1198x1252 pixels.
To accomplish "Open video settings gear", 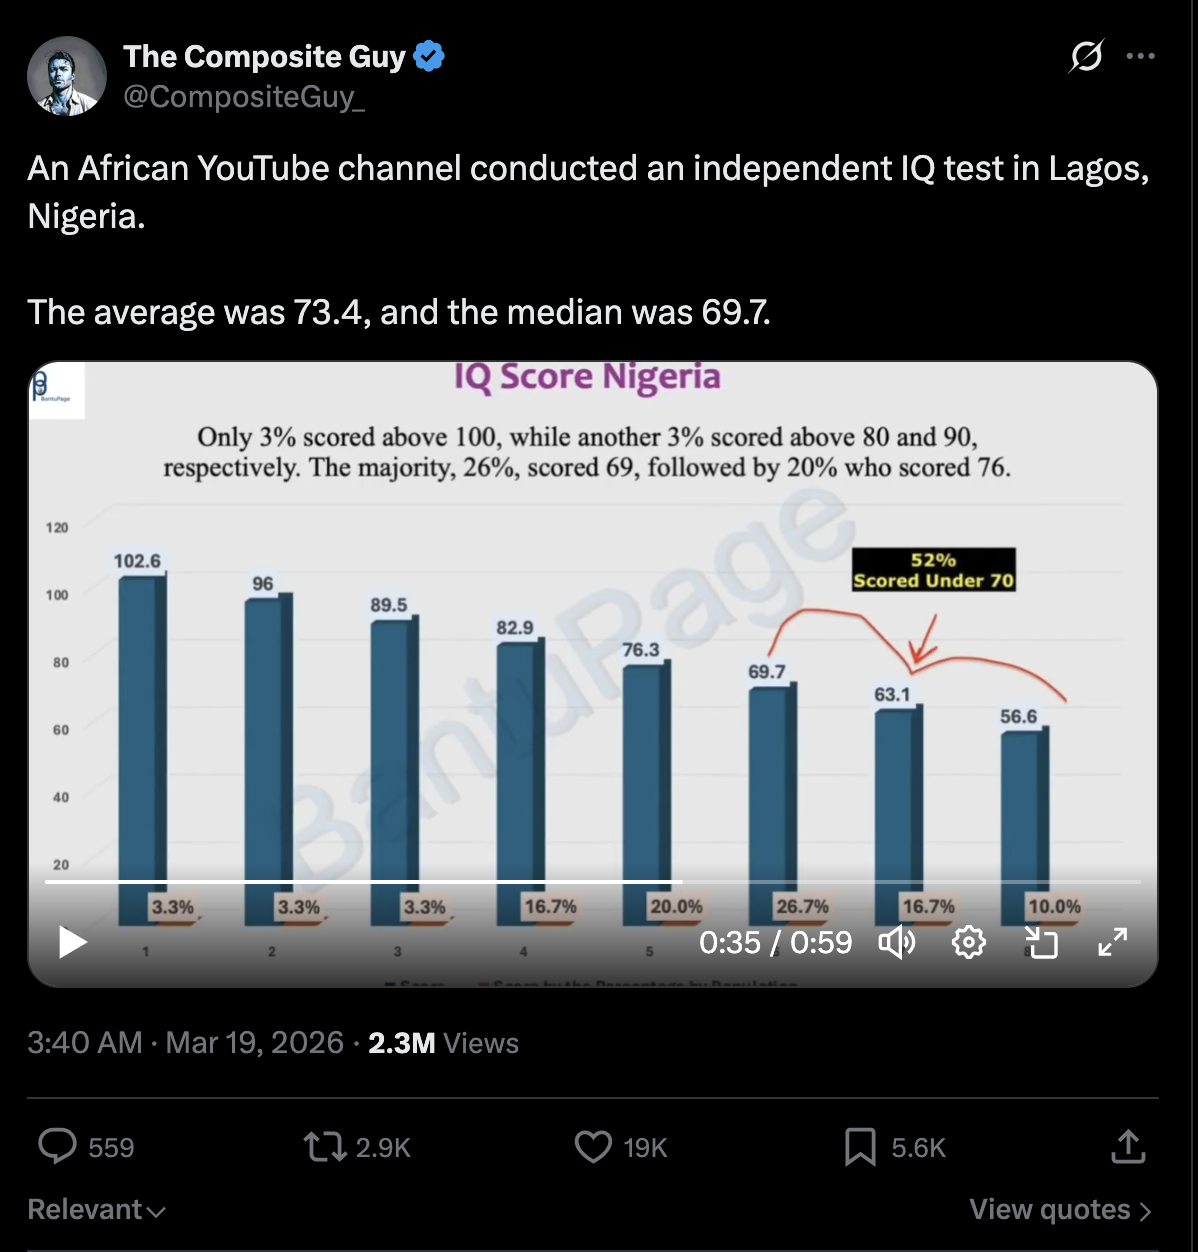I will (x=968, y=942).
